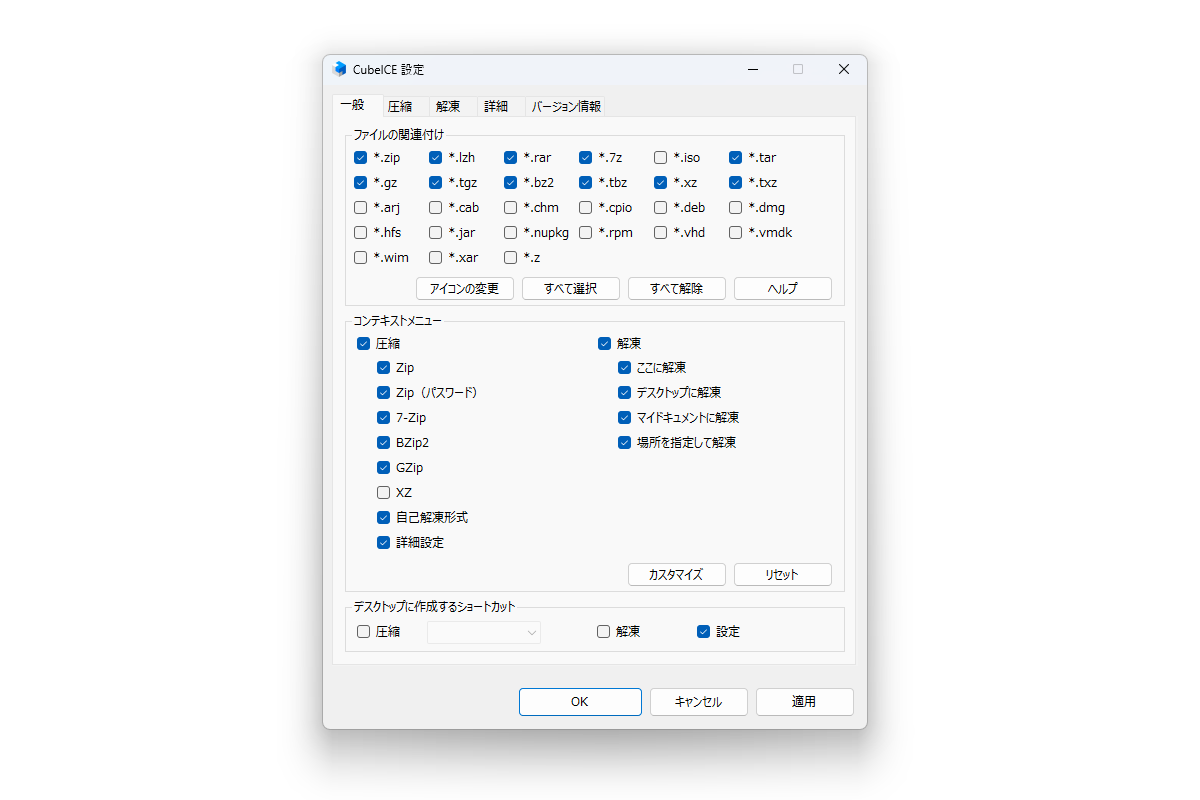This screenshot has width=1200, height=800.
Task: Open the 解凍 tab
Action: [448, 106]
